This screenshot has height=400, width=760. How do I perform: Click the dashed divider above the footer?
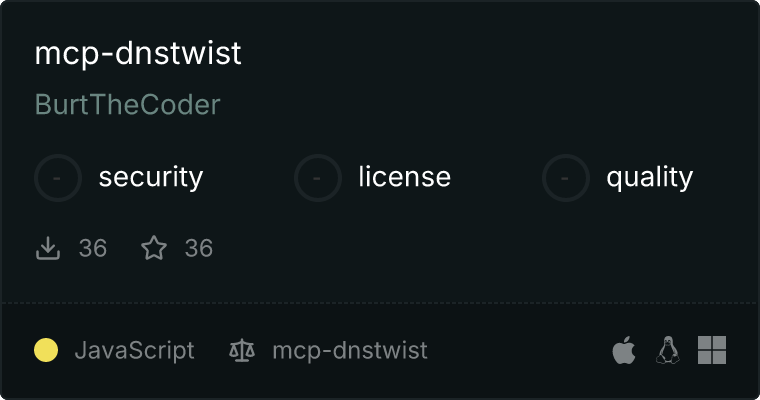(380, 303)
